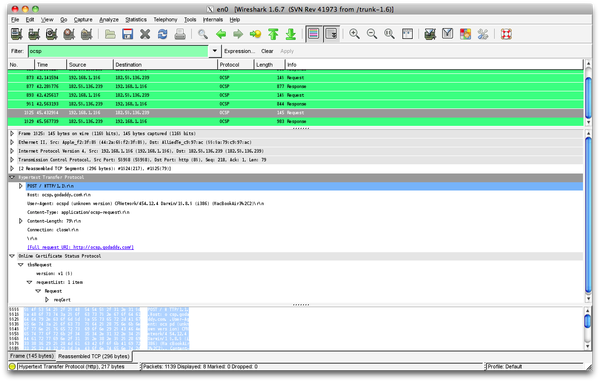The width and height of the screenshot is (600, 382).
Task: Toggle auto scroll during live capture
Action: (x=331, y=34)
